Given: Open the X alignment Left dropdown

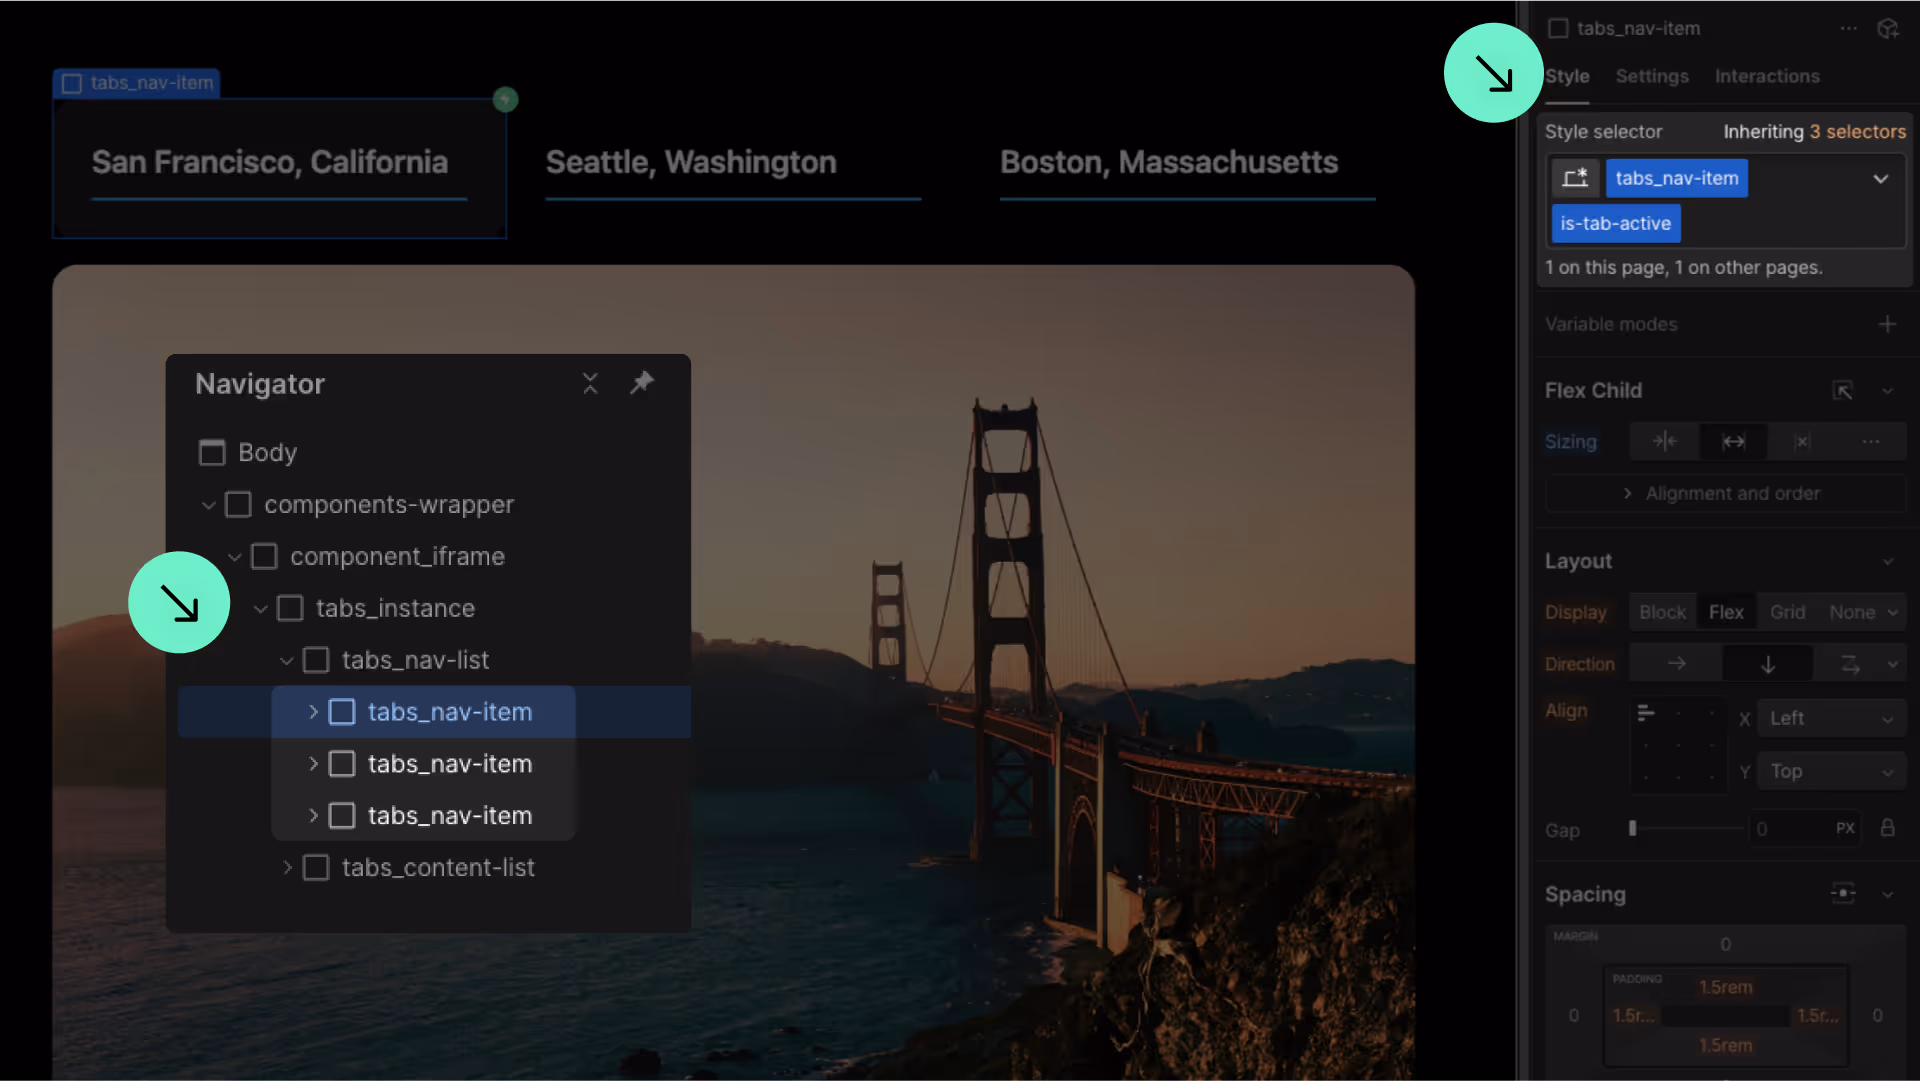Looking at the screenshot, I should coord(1830,718).
